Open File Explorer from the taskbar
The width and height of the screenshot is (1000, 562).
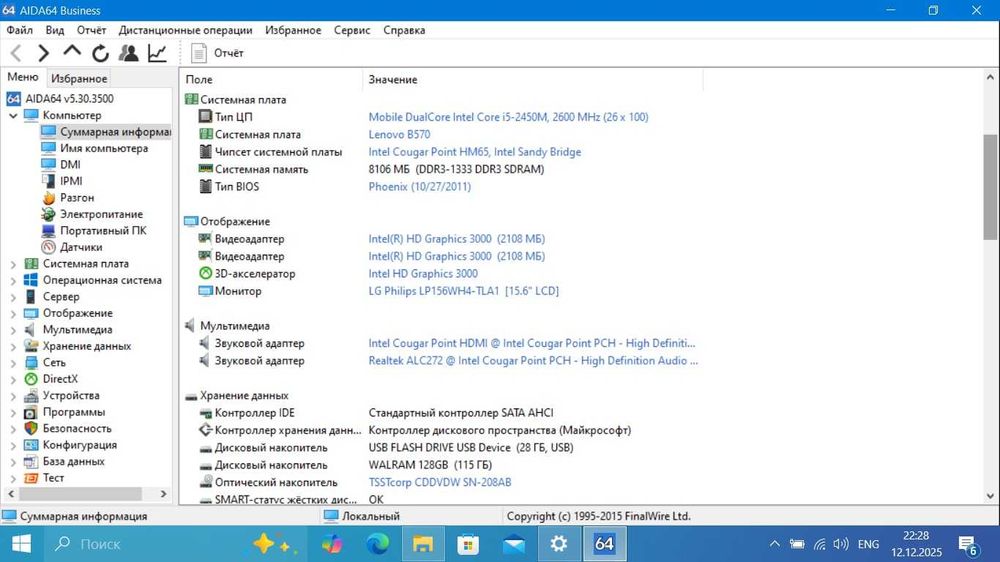tap(422, 544)
